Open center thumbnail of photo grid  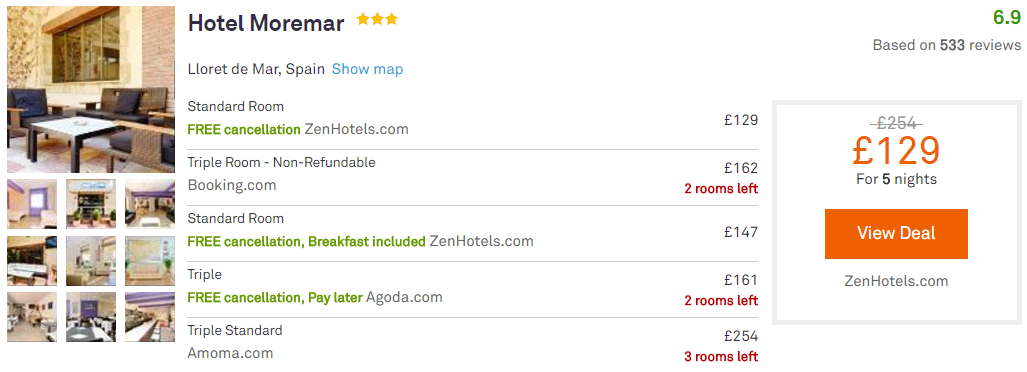coord(91,261)
